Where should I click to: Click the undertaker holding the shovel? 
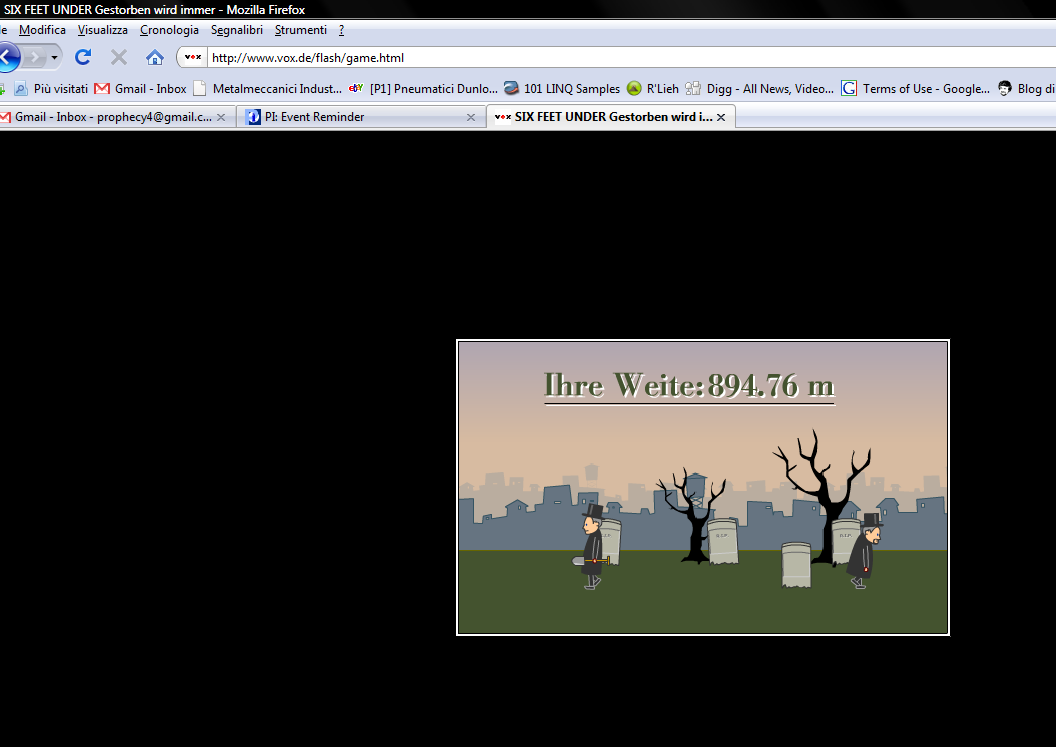(x=593, y=547)
